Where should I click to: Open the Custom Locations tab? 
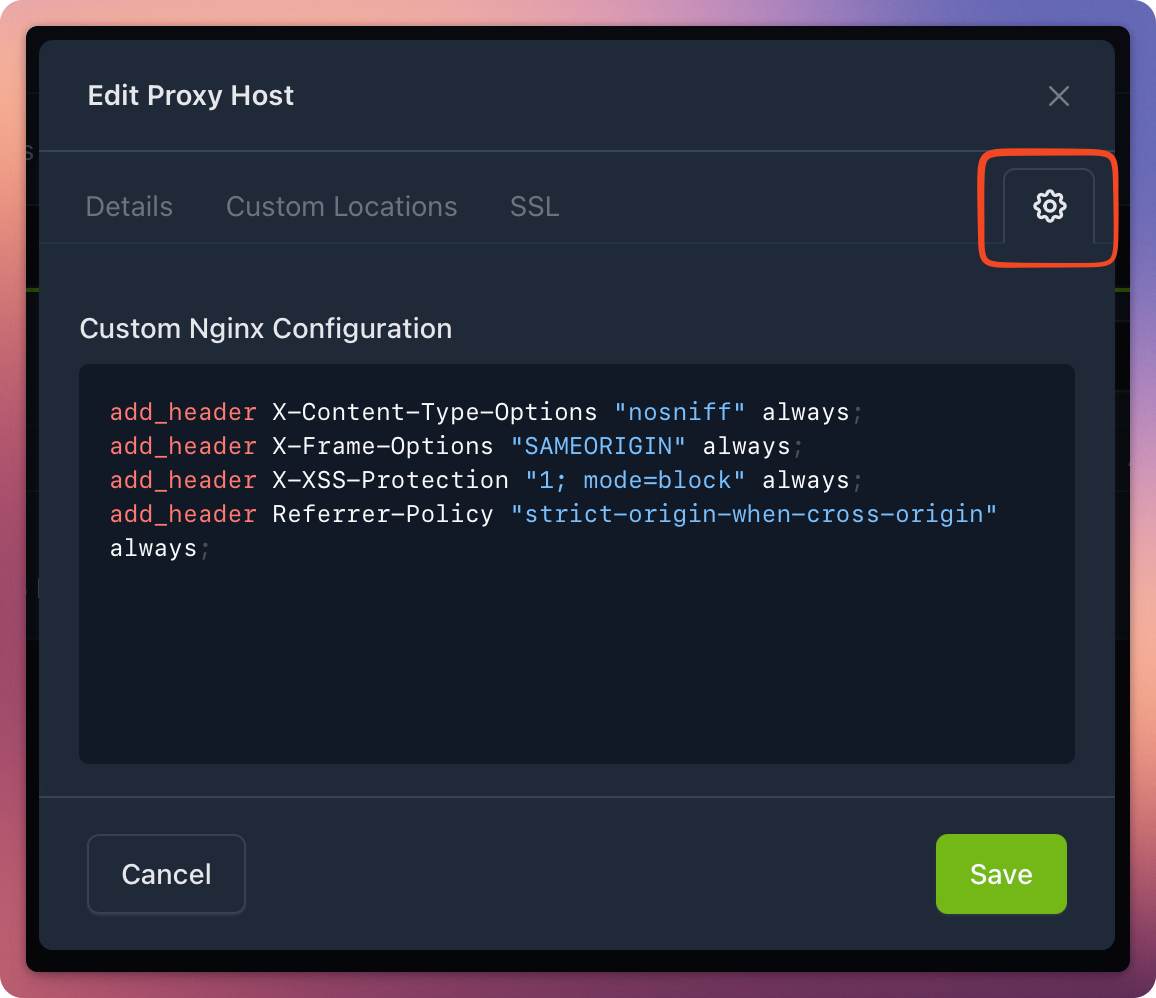click(341, 207)
